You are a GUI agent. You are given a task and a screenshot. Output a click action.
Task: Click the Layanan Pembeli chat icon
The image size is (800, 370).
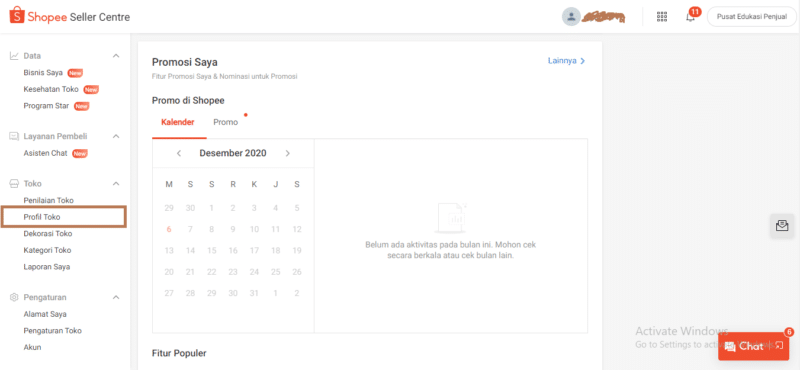(14, 136)
